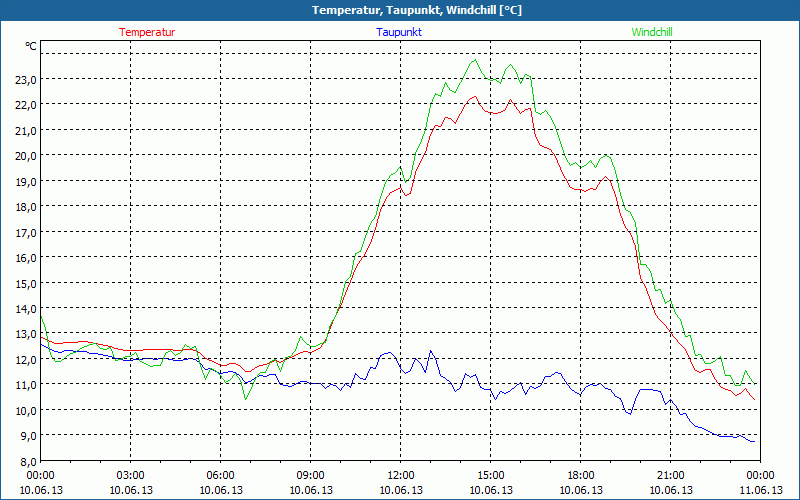Click the 06:00 time axis label
800x500 pixels.
[x=220, y=476]
